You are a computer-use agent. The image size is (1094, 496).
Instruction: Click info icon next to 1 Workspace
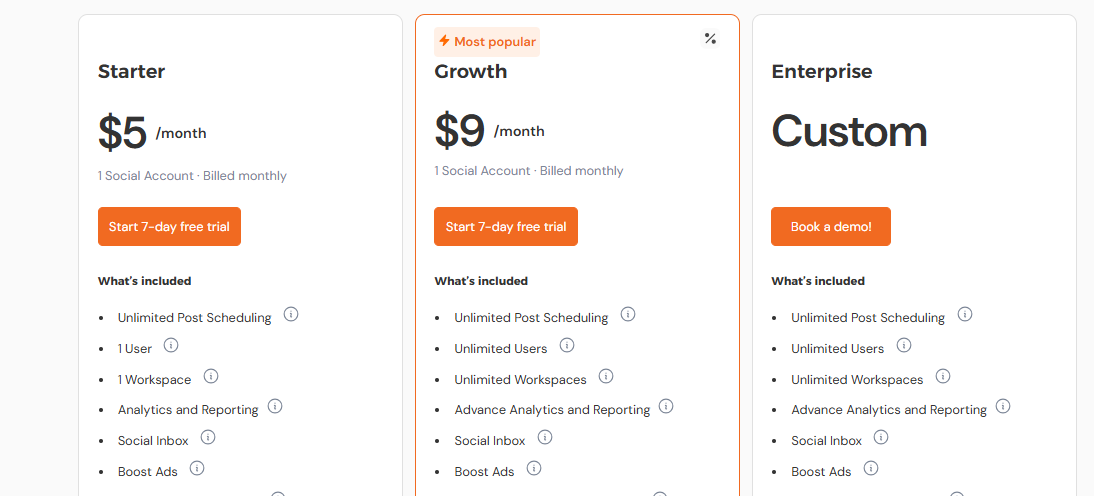(x=211, y=376)
